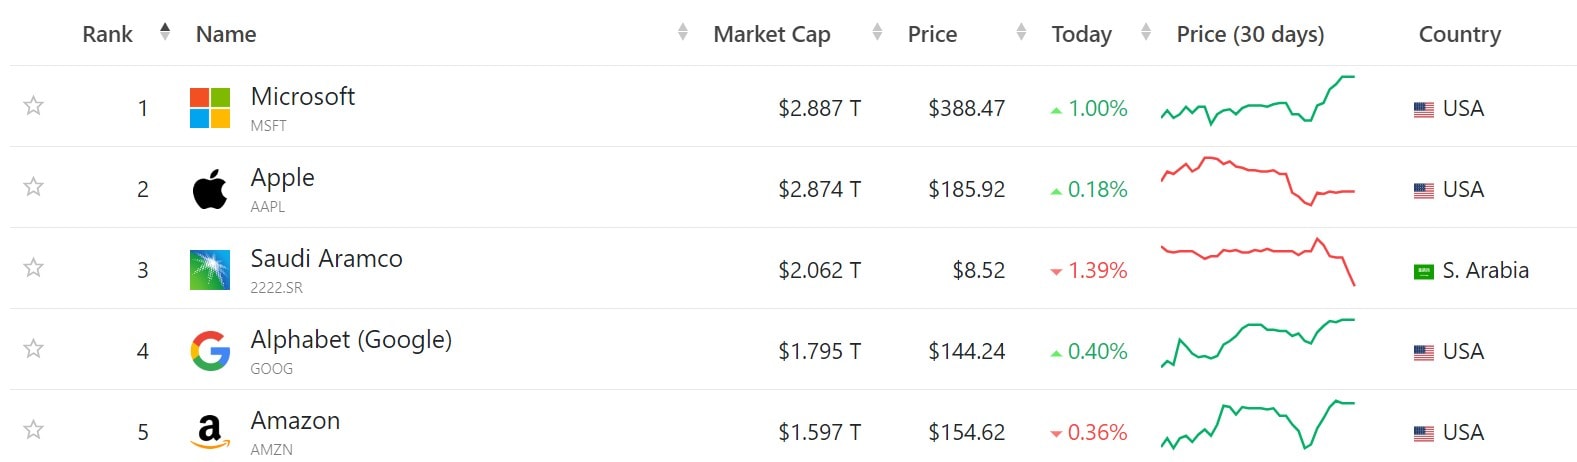Click the Saudi Arabia flag icon

[1424, 271]
